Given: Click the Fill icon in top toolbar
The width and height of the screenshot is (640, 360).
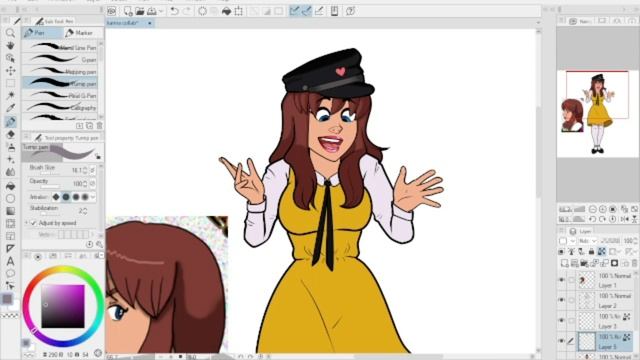Looking at the screenshot, I should coord(226,11).
